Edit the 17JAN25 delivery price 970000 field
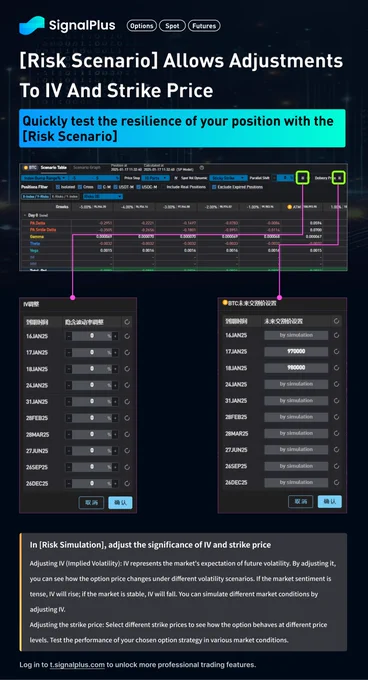Image resolution: width=368 pixels, height=680 pixels. click(296, 352)
